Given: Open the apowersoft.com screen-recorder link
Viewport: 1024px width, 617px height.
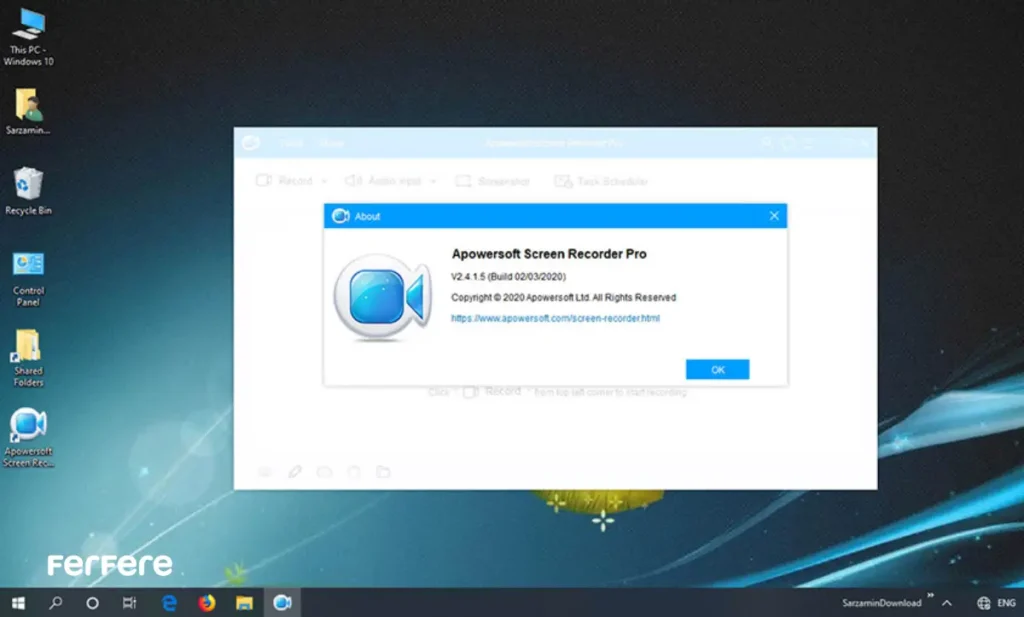Looking at the screenshot, I should [555, 319].
